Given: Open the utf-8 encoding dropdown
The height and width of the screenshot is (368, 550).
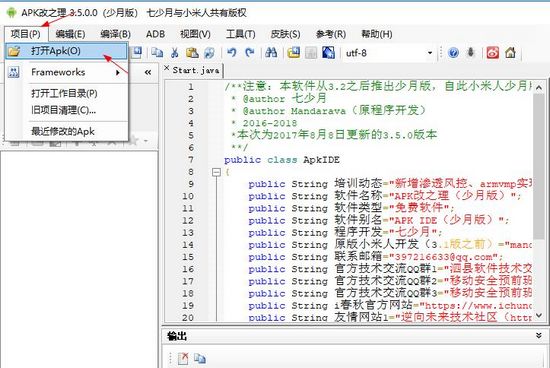Looking at the screenshot, I should (x=430, y=53).
